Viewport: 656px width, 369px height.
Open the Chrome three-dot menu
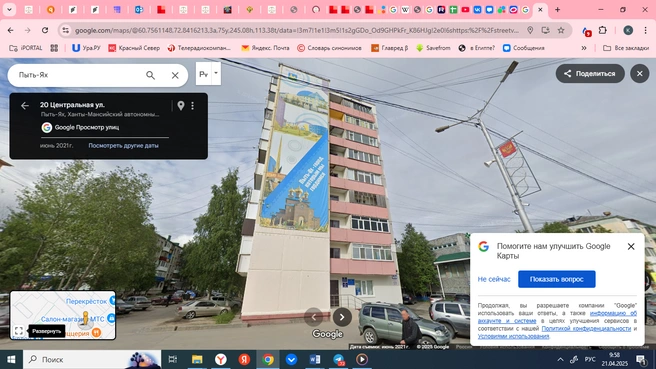pos(645,30)
